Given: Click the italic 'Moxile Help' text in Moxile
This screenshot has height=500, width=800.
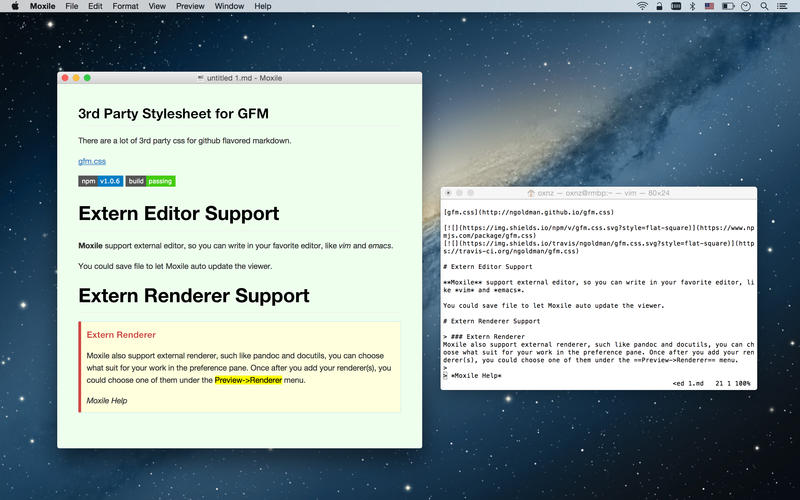Looking at the screenshot, I should [x=107, y=401].
